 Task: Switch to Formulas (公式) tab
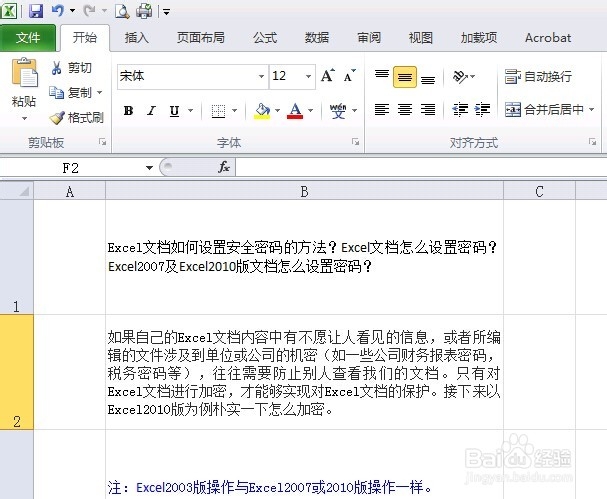coord(265,38)
